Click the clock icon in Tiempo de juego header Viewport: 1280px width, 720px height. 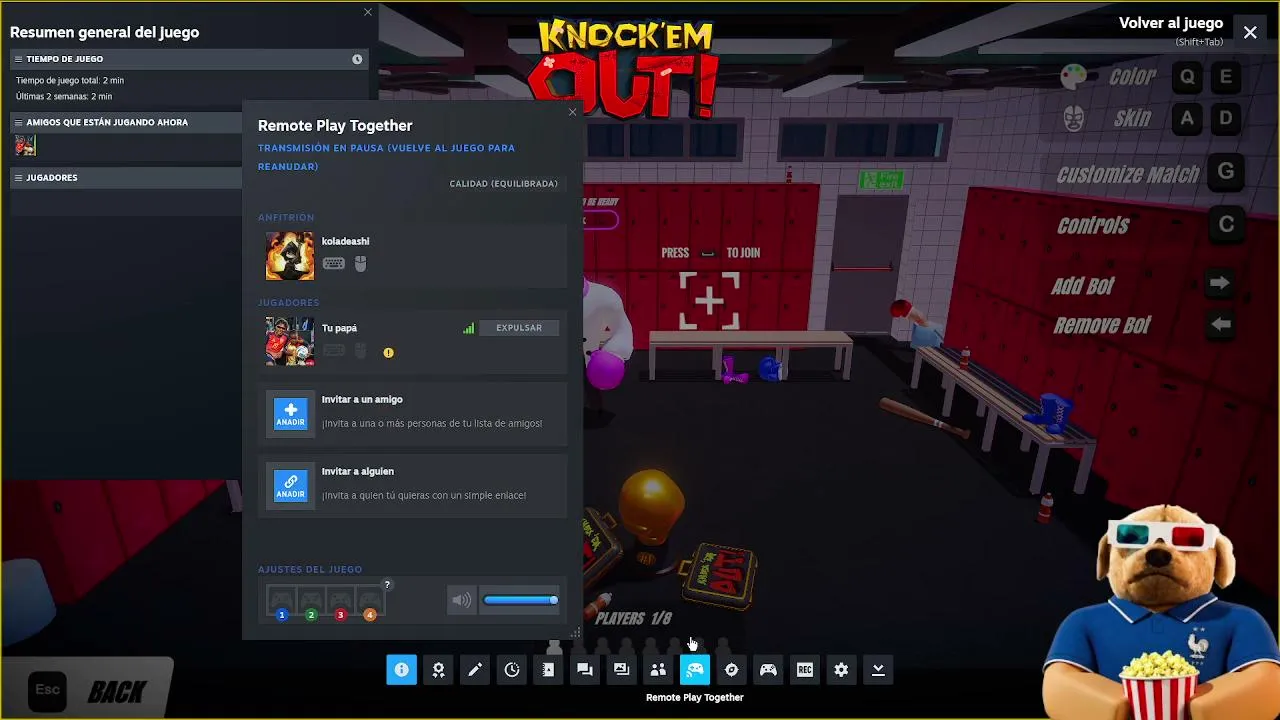pyautogui.click(x=357, y=59)
